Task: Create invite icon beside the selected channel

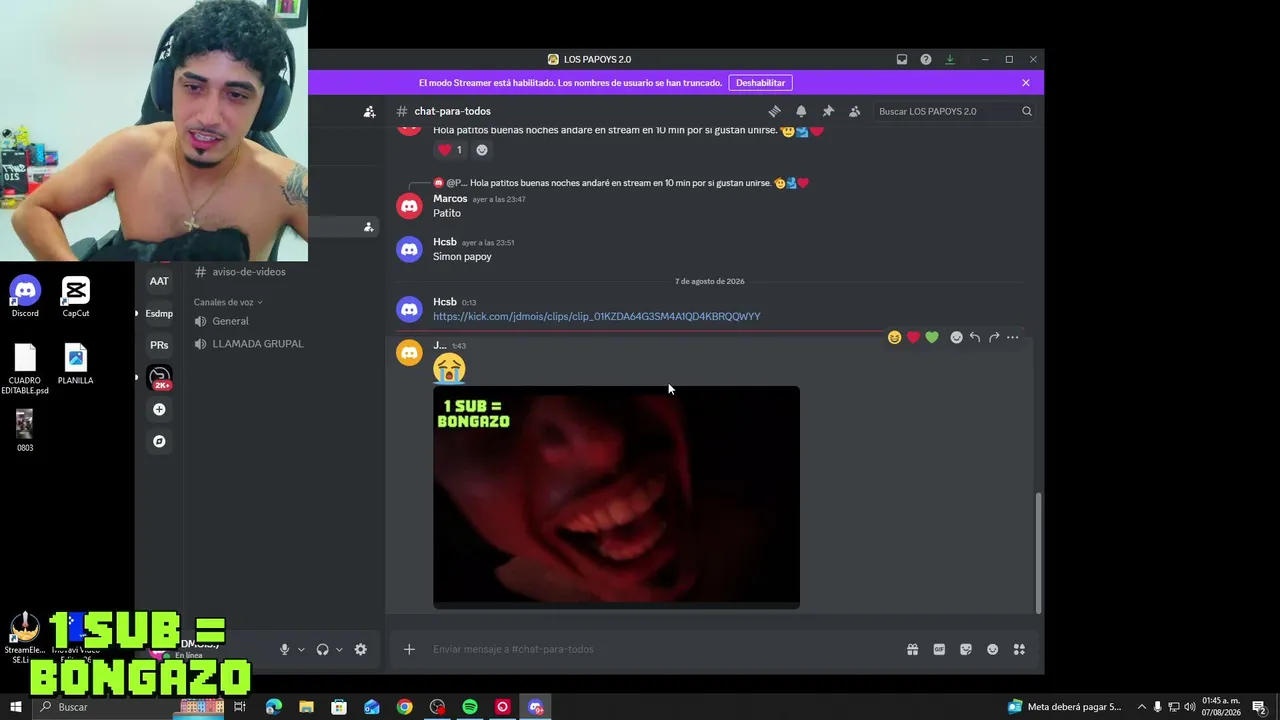Action: 369,227
